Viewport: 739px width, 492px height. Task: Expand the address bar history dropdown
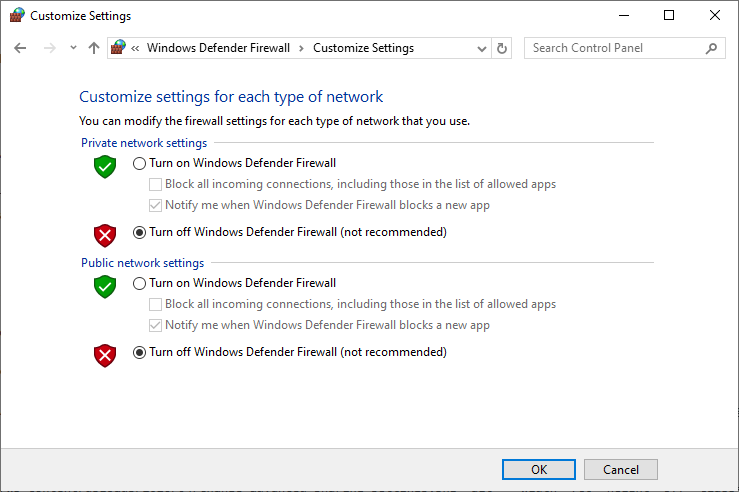[482, 48]
